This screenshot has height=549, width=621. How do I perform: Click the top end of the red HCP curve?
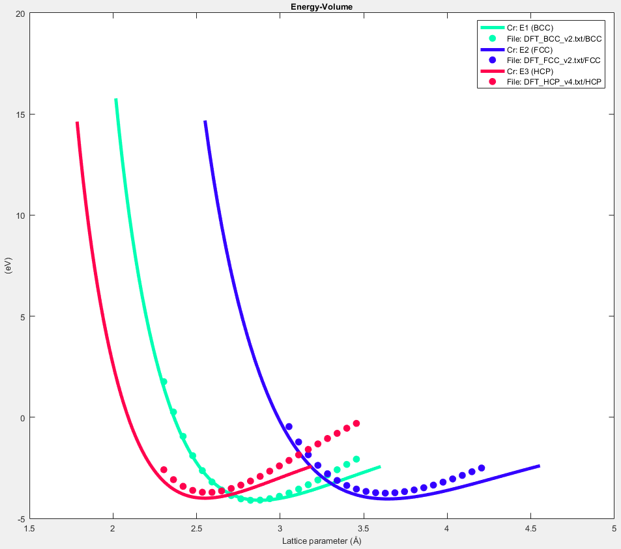coord(77,123)
